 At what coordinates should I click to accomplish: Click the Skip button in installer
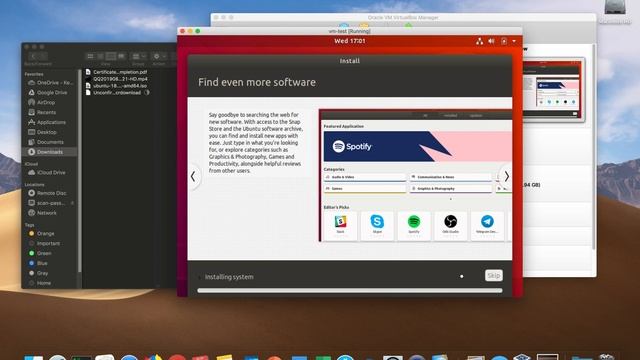point(493,276)
